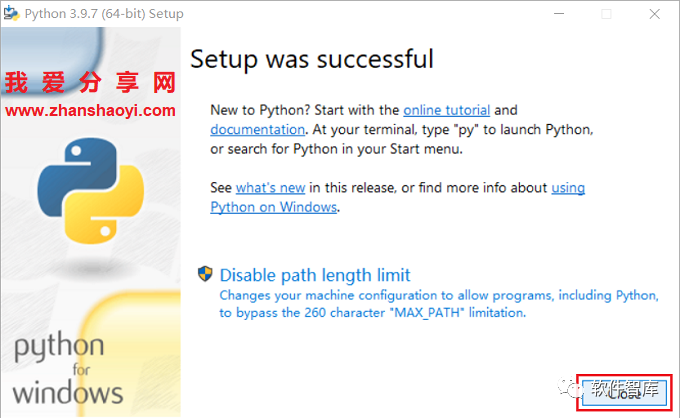Click Disable path length limit

click(315, 275)
